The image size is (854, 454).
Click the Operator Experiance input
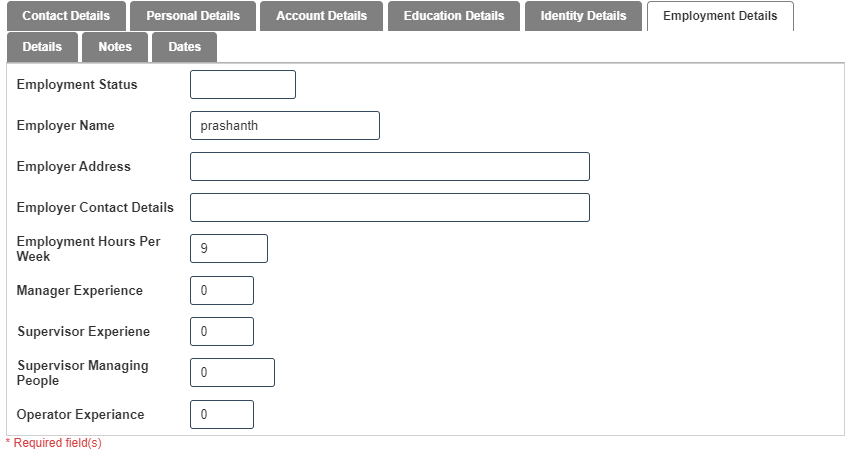pos(222,415)
